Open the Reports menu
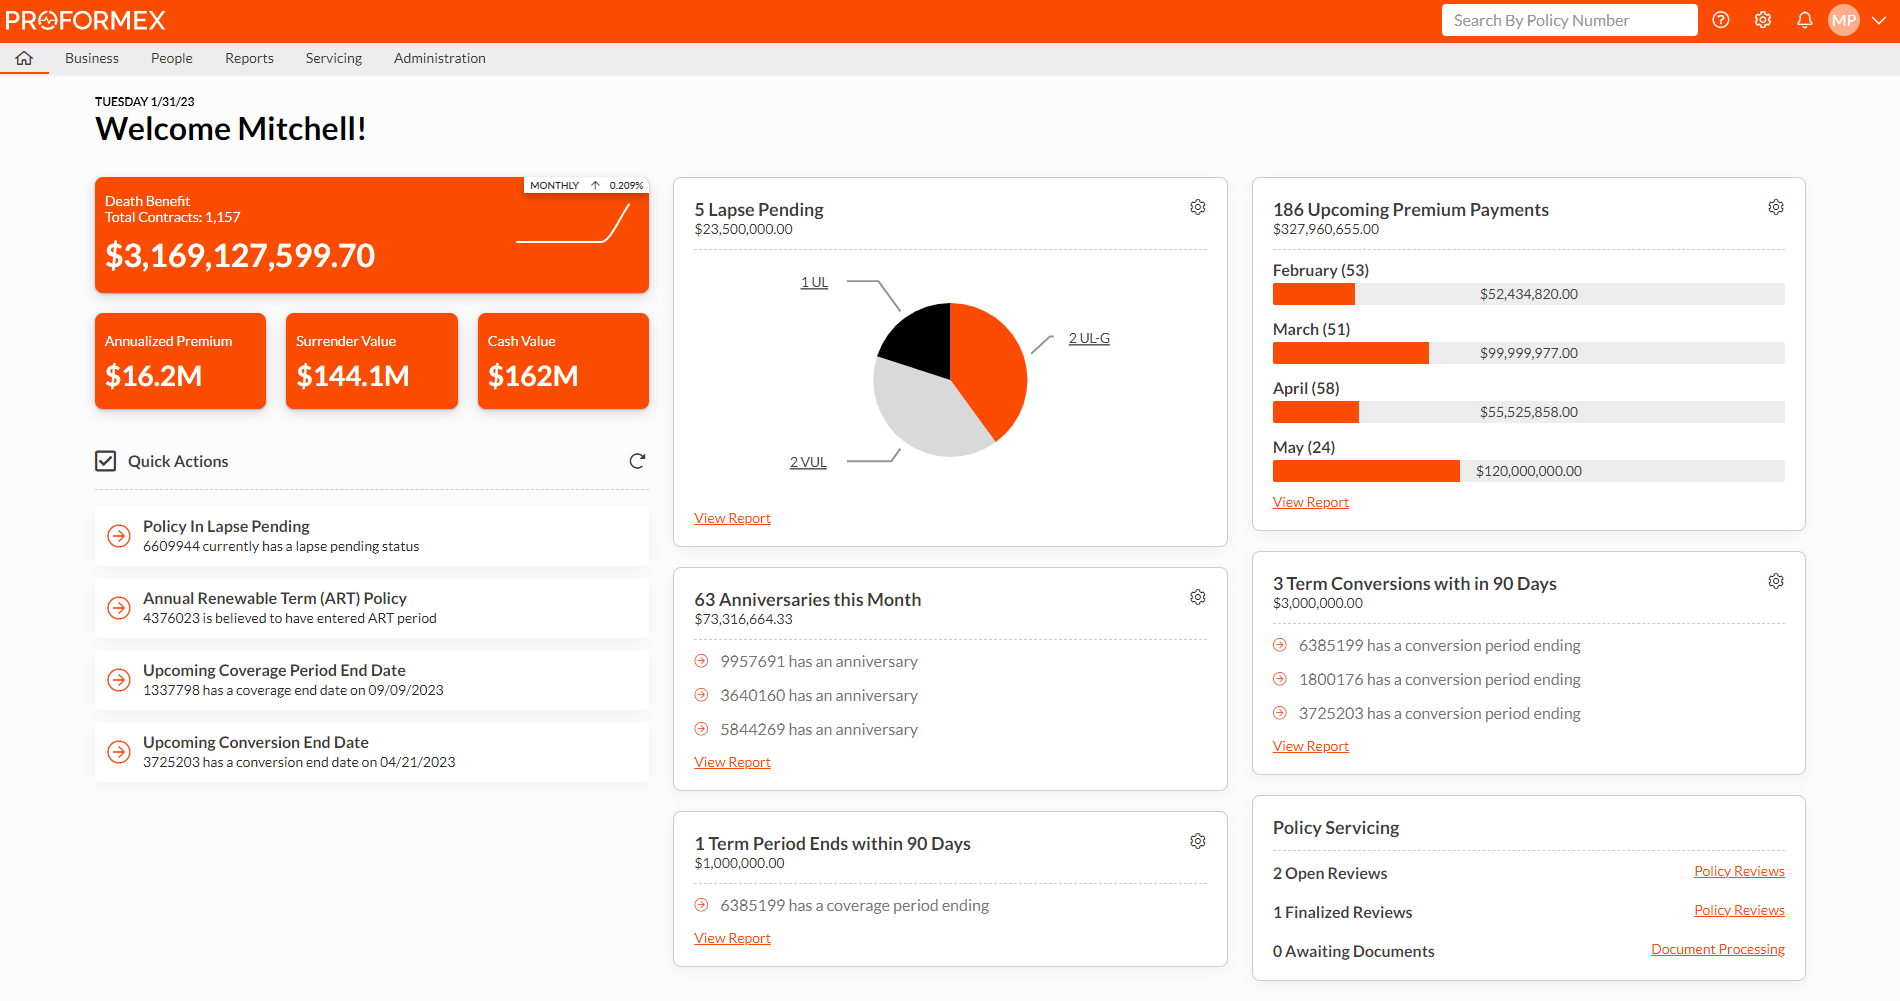1900x1001 pixels. pyautogui.click(x=249, y=58)
